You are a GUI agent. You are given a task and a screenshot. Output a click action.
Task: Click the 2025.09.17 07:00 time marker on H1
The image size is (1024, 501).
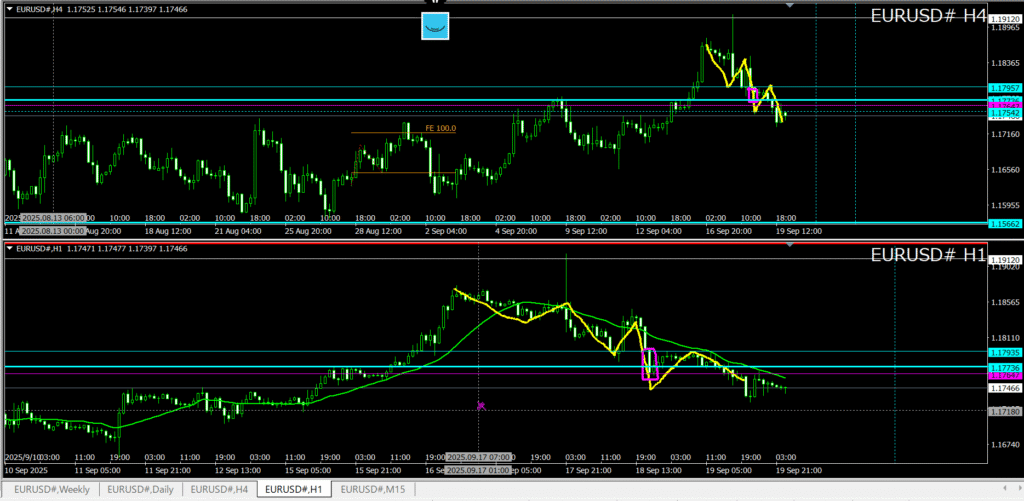478,456
